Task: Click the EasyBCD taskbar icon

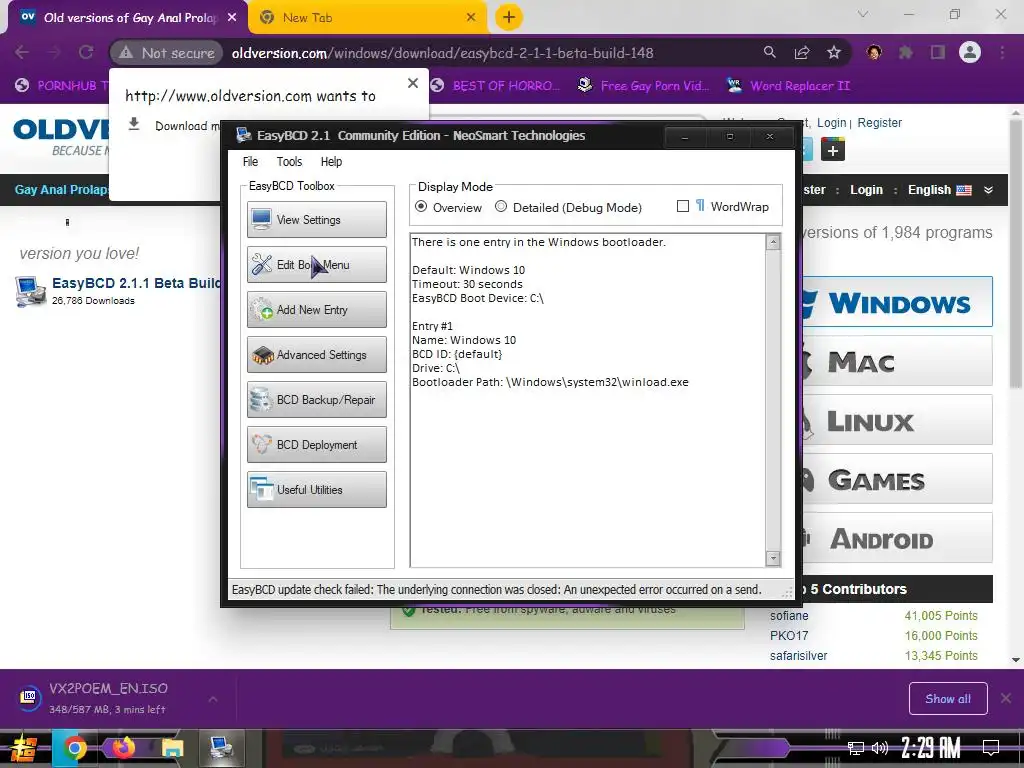Action: (x=221, y=748)
